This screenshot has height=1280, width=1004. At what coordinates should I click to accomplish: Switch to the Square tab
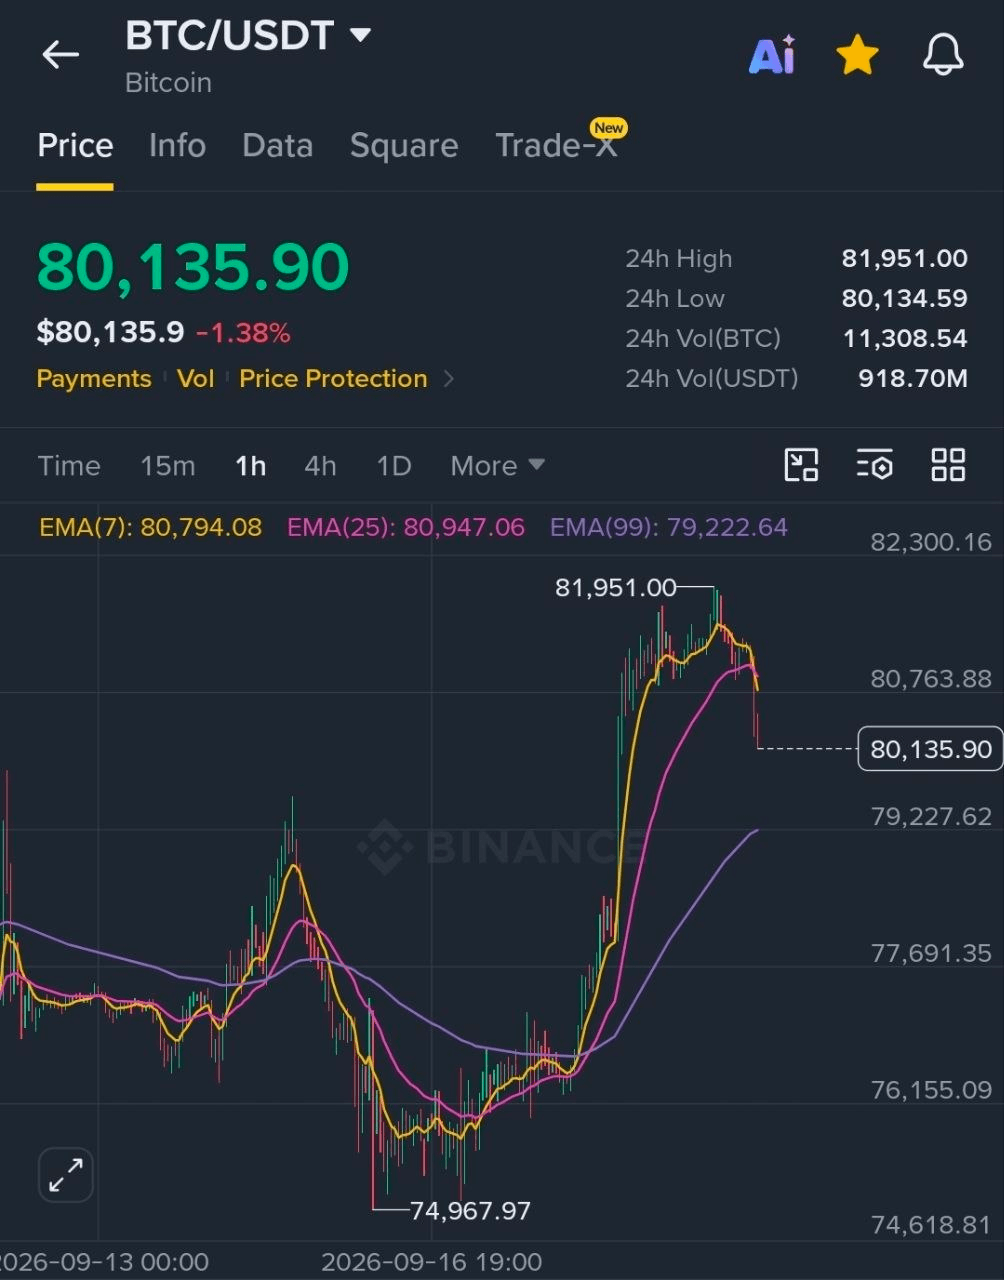click(404, 146)
